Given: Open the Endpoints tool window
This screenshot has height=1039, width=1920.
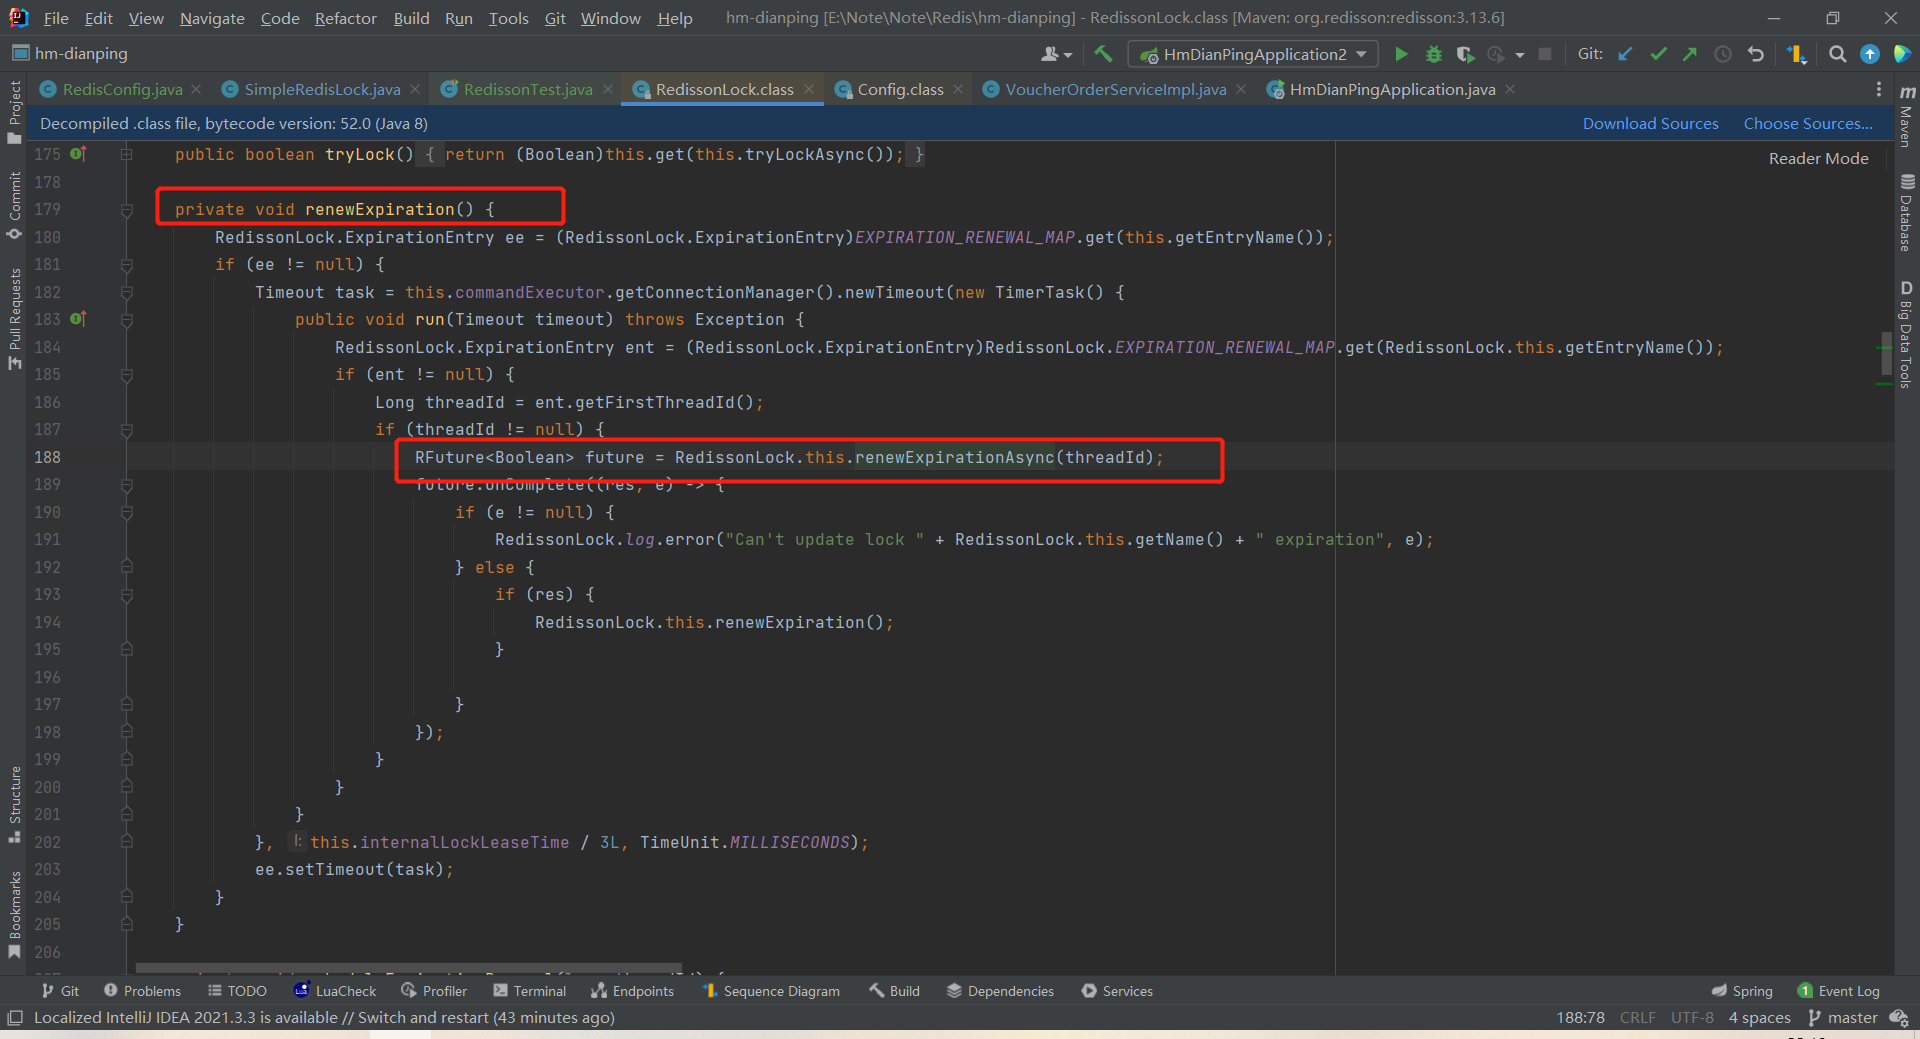Looking at the screenshot, I should [x=632, y=991].
